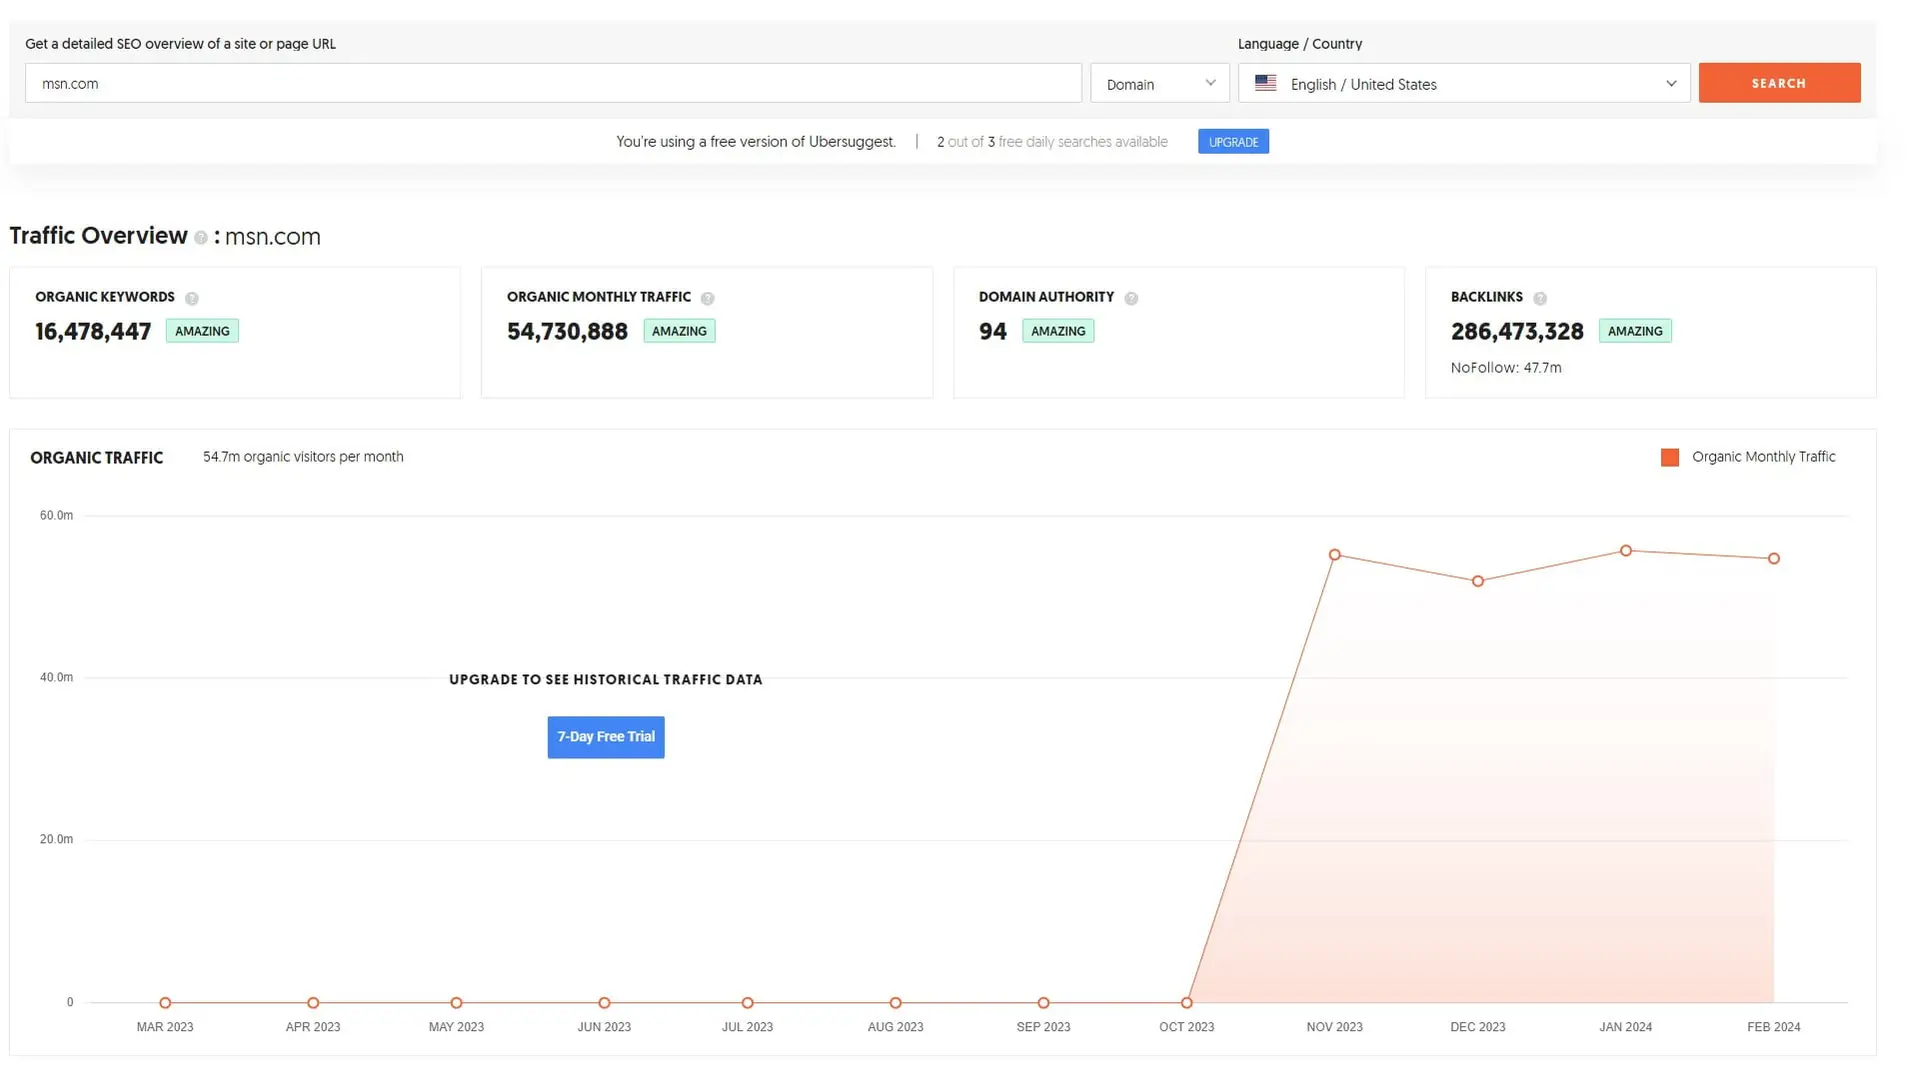Click the US flag icon in language selector
This screenshot has width=1920, height=1080.
point(1265,83)
